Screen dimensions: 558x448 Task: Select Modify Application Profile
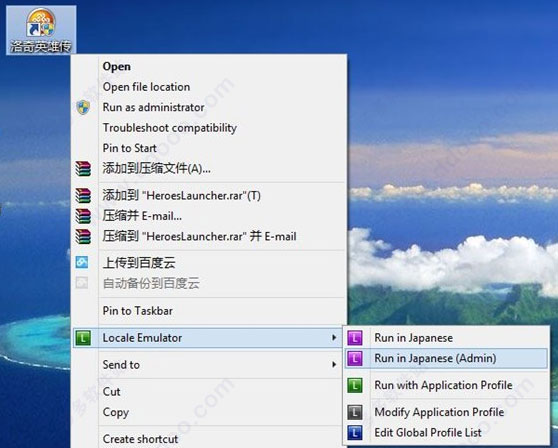(446, 412)
